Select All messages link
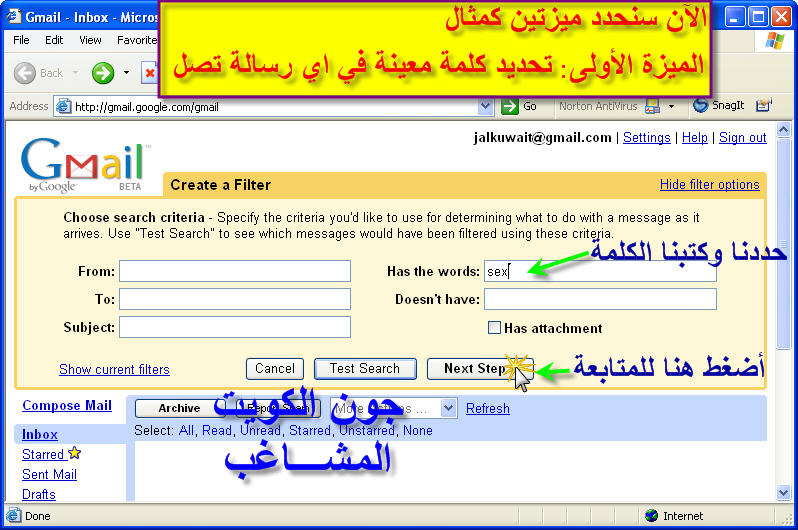Screen dimensions: 798x530 point(186,430)
